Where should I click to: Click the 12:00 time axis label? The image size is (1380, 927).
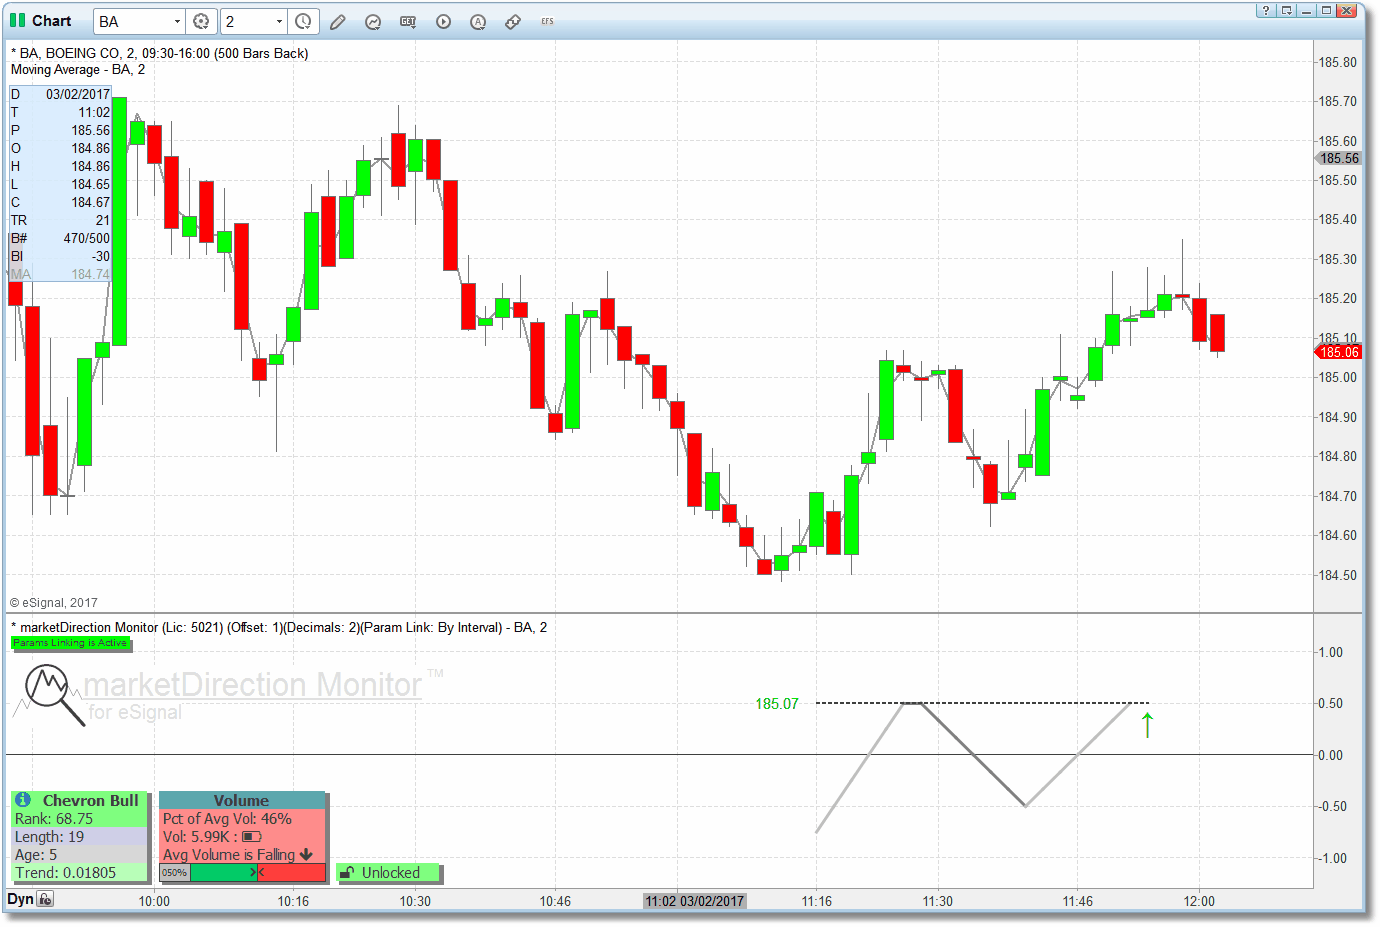1199,901
